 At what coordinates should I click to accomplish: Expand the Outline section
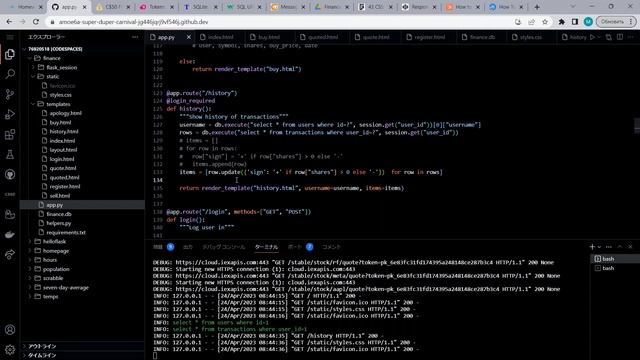pos(82,346)
